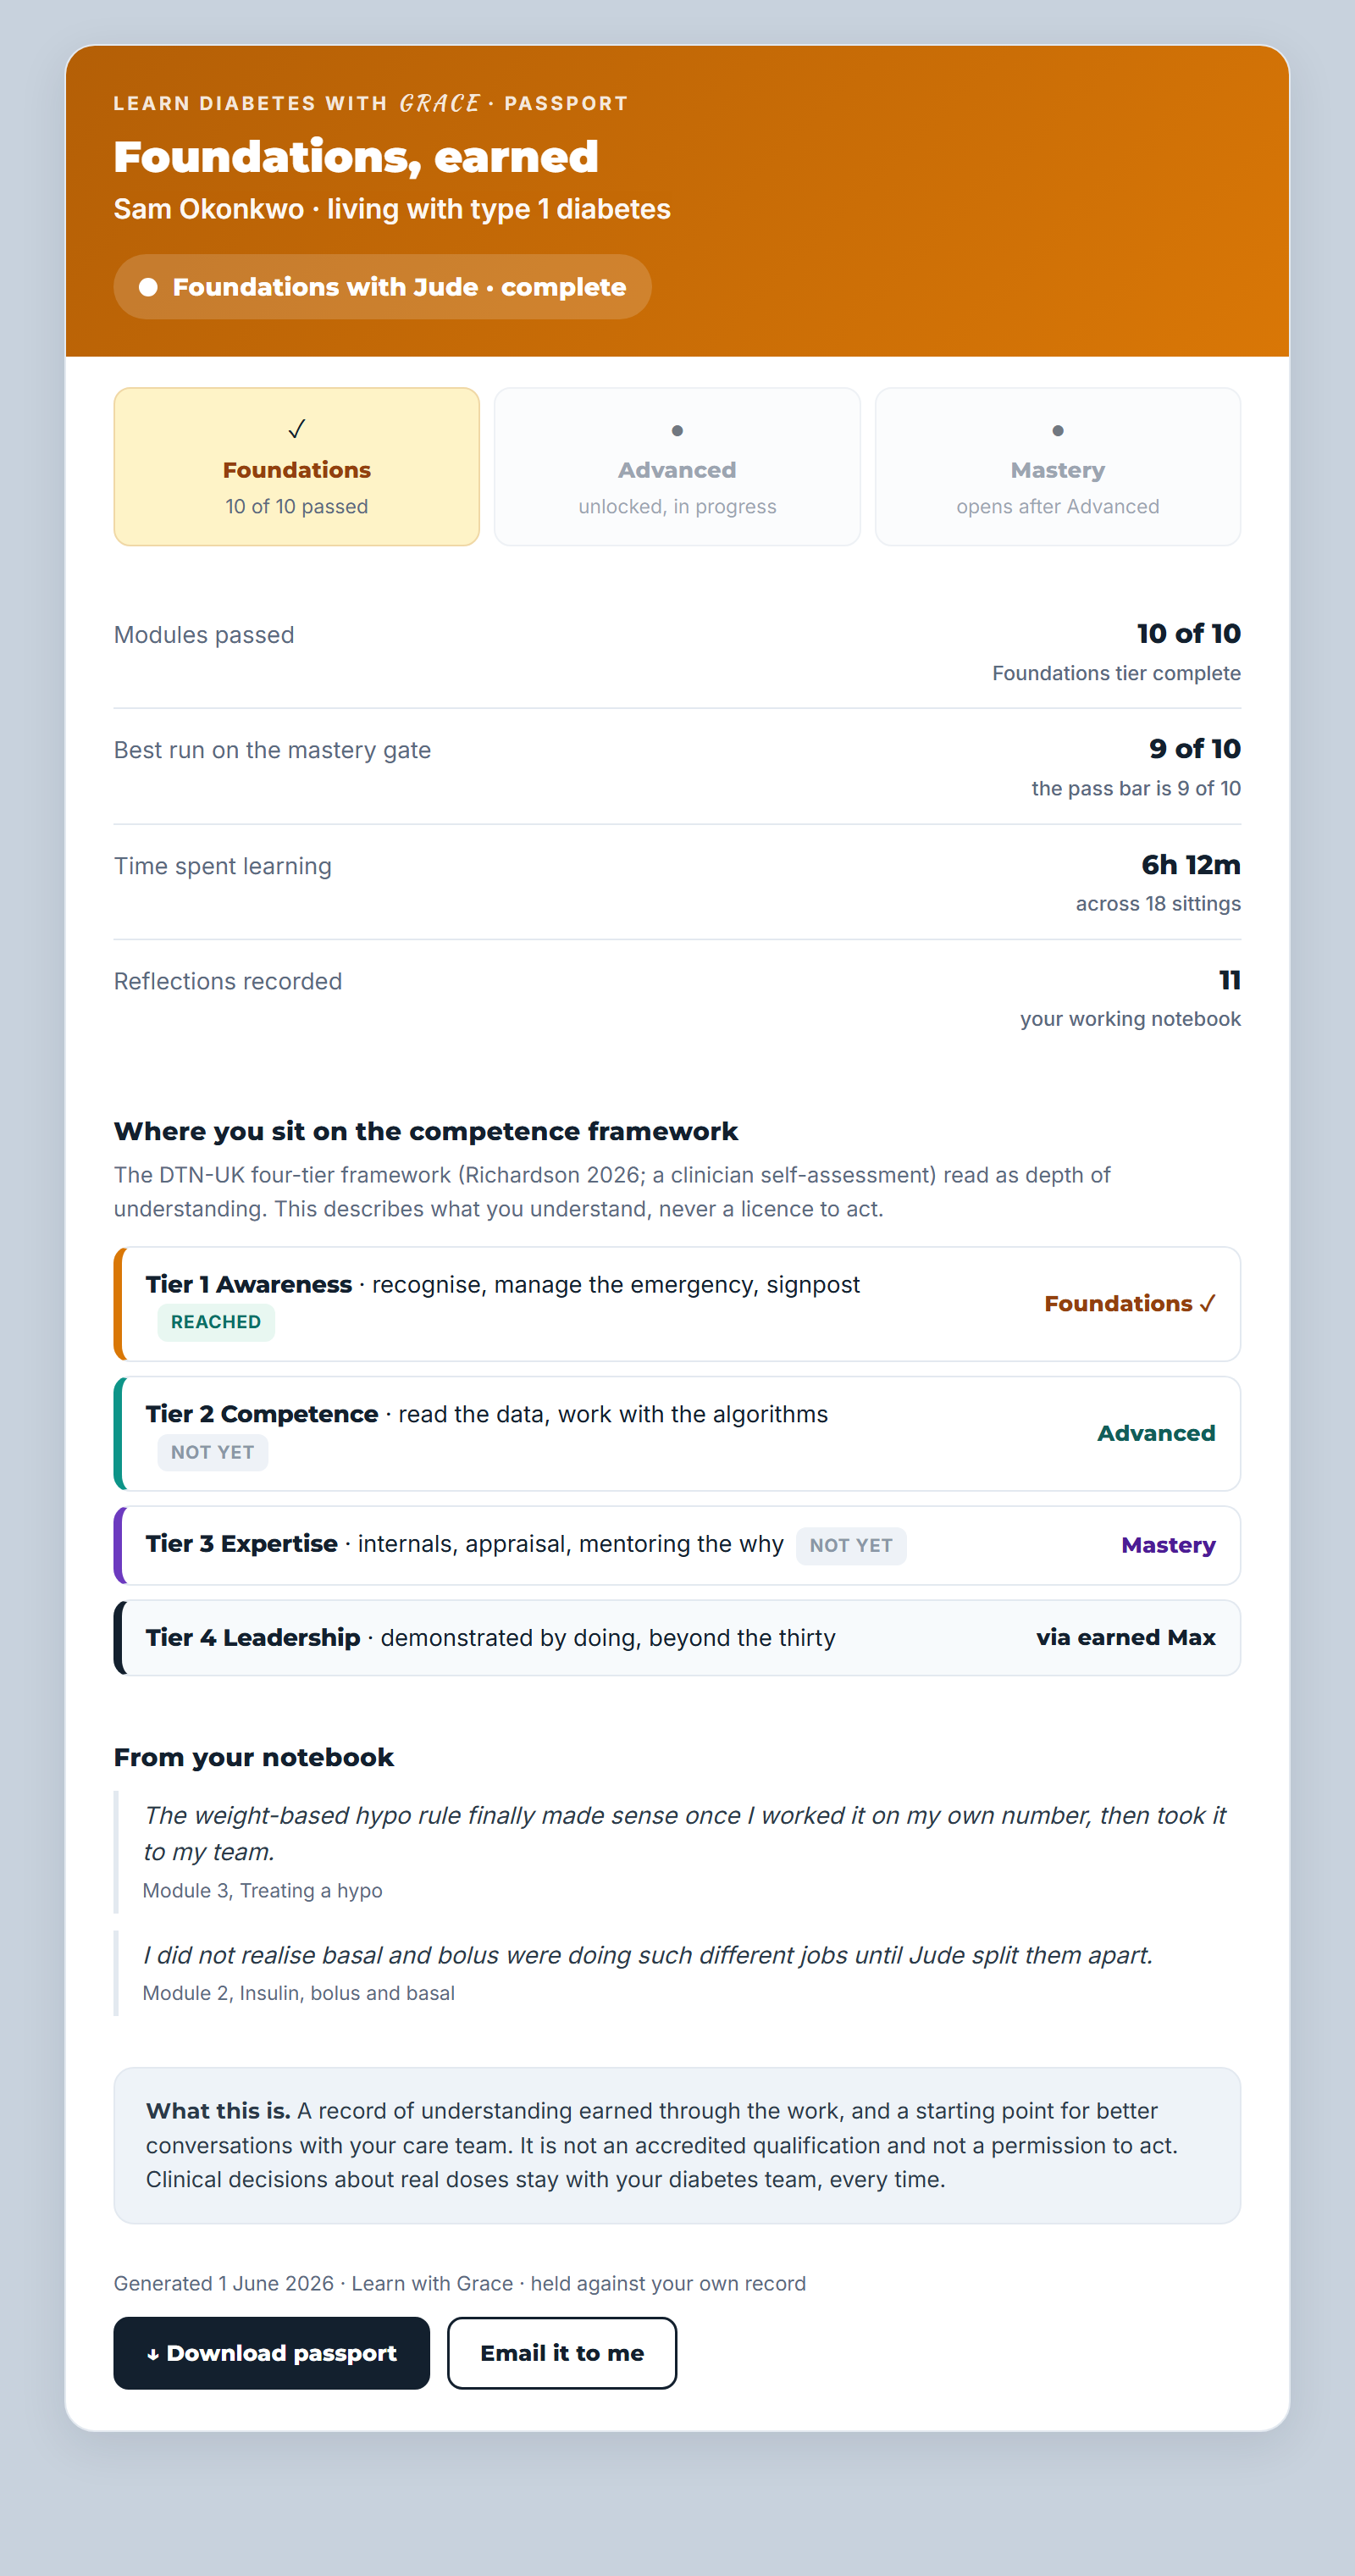Click the dot icon above Advanced
This screenshot has height=2576, width=1355.
tap(677, 431)
